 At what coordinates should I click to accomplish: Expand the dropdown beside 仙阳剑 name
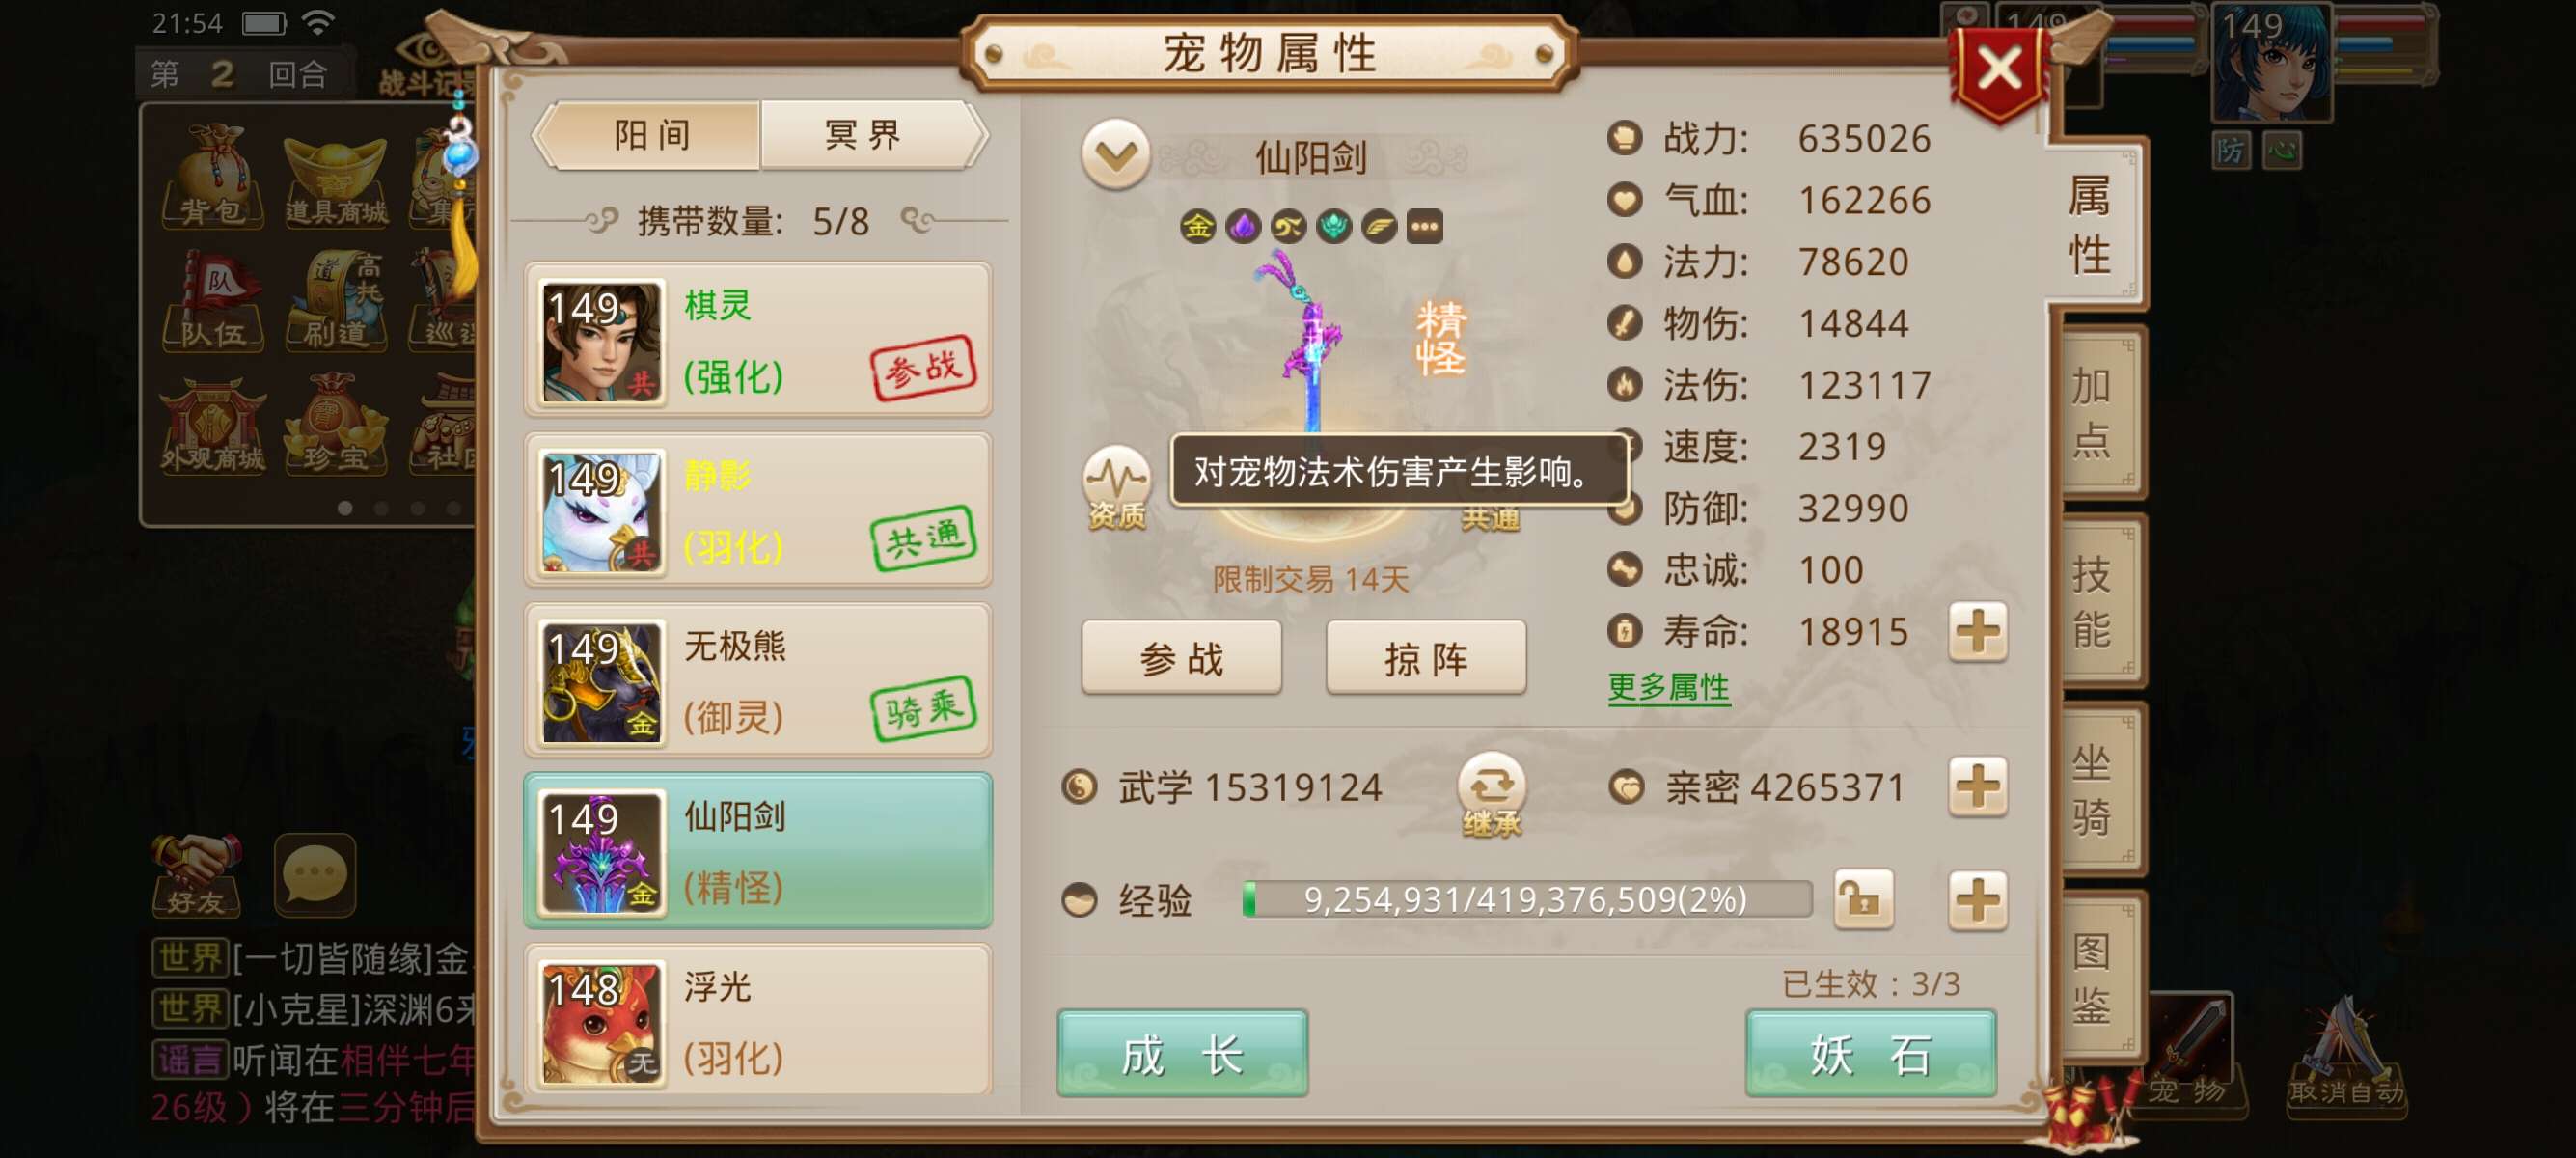pos(1115,155)
